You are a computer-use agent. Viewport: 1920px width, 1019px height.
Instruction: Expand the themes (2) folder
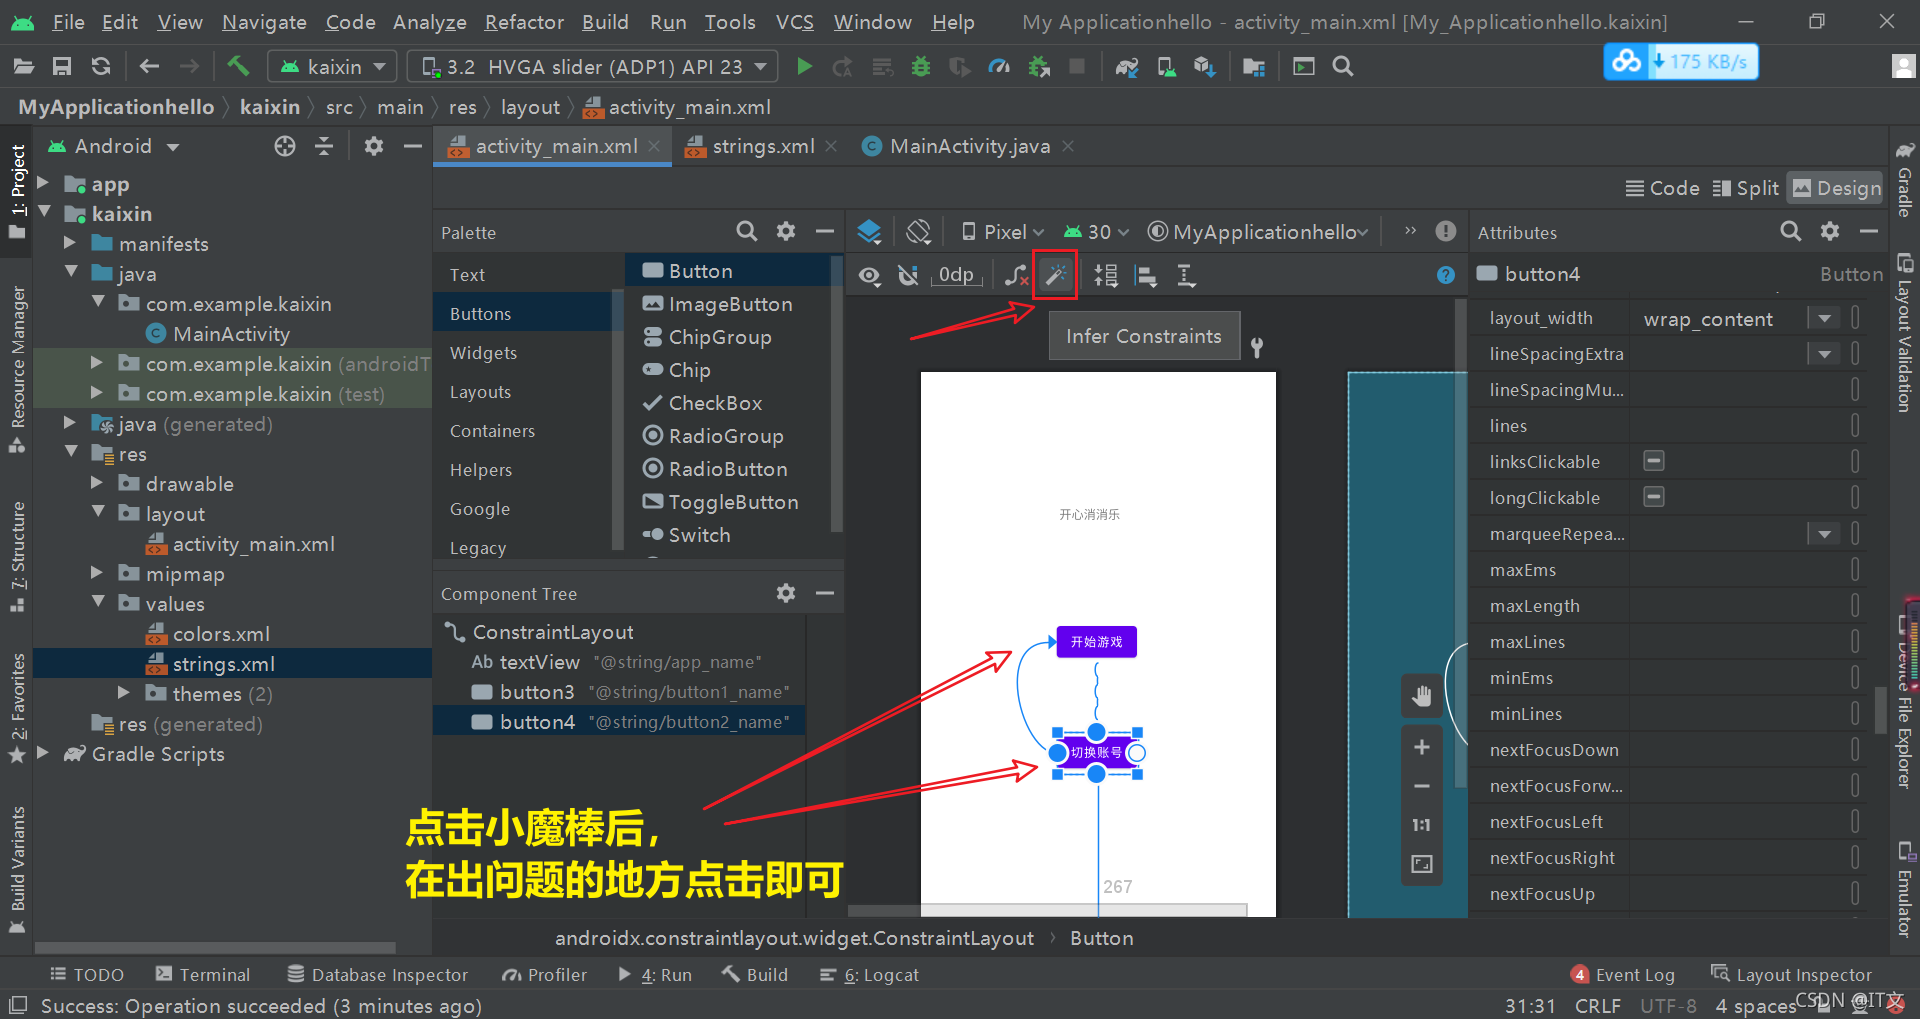click(x=123, y=693)
